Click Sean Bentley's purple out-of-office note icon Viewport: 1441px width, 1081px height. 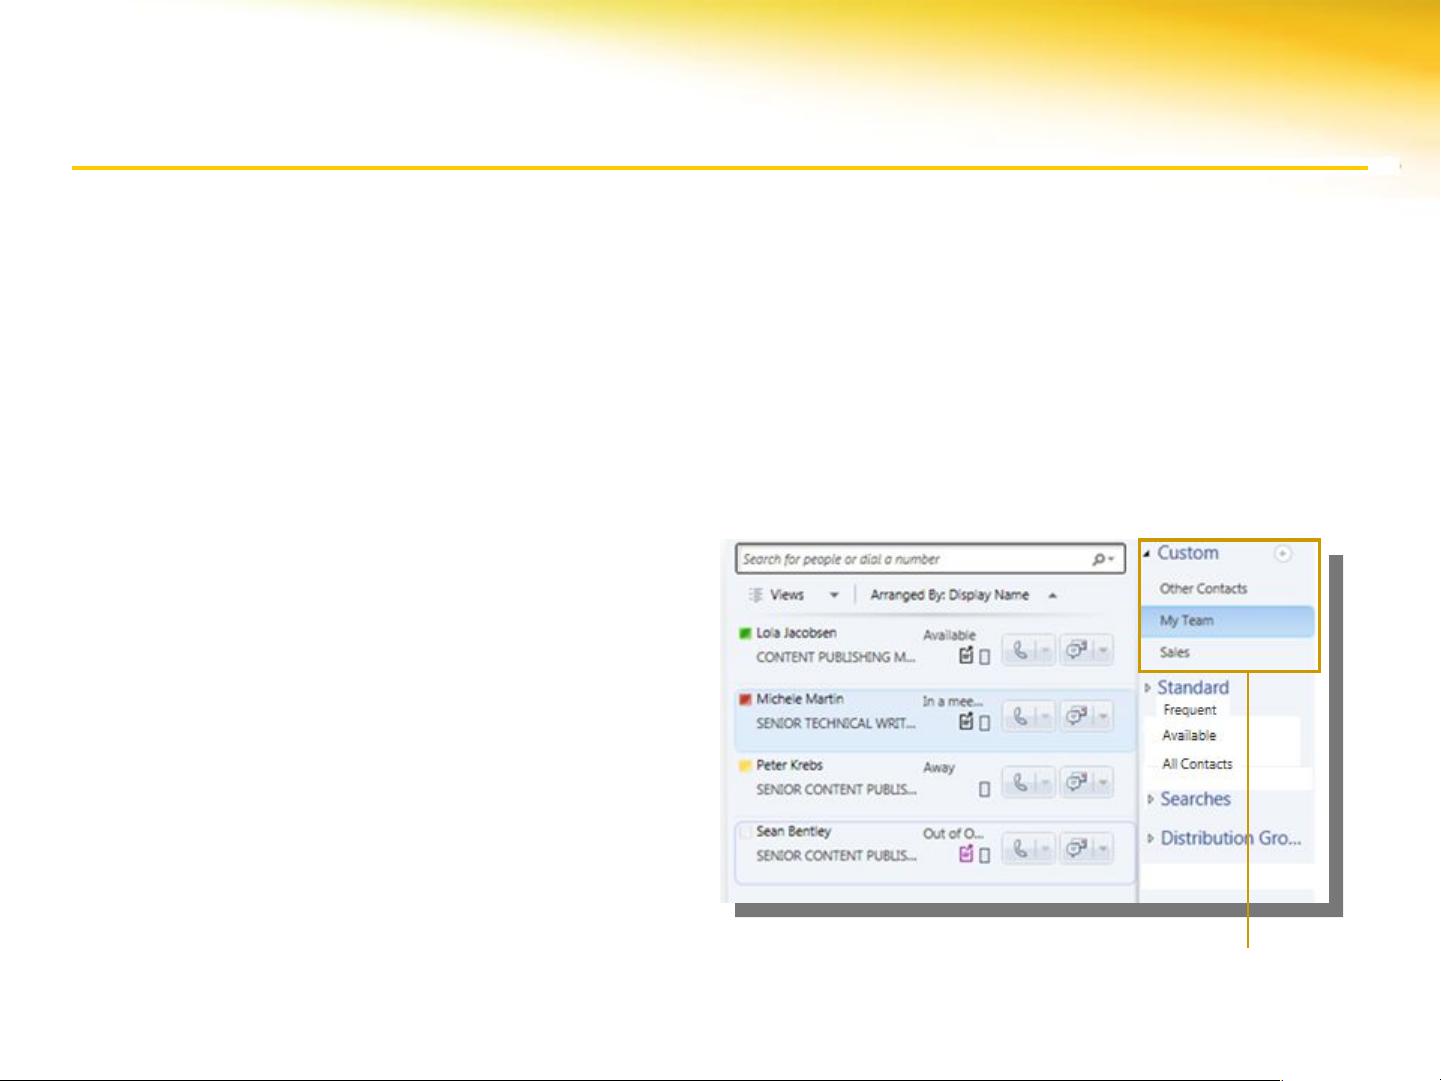click(x=966, y=854)
